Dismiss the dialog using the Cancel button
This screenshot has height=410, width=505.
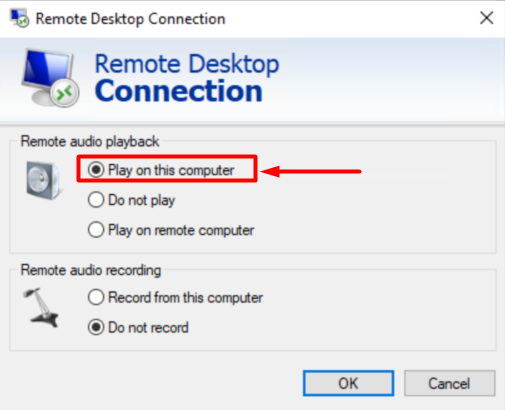click(449, 383)
